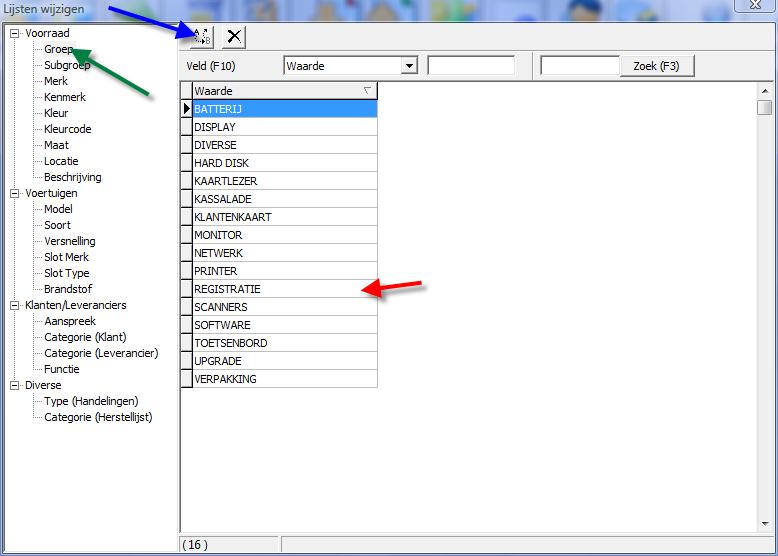Viewport: 778px width, 556px height.
Task: Click the Klanten/Leveranciers root label
Action: [75, 306]
